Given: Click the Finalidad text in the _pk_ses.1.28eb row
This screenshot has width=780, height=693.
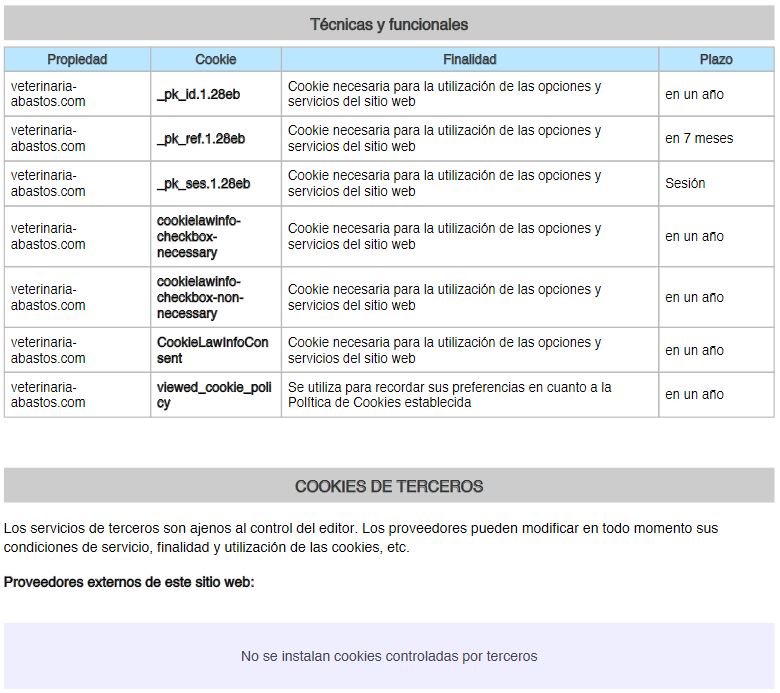Looking at the screenshot, I should (x=444, y=183).
